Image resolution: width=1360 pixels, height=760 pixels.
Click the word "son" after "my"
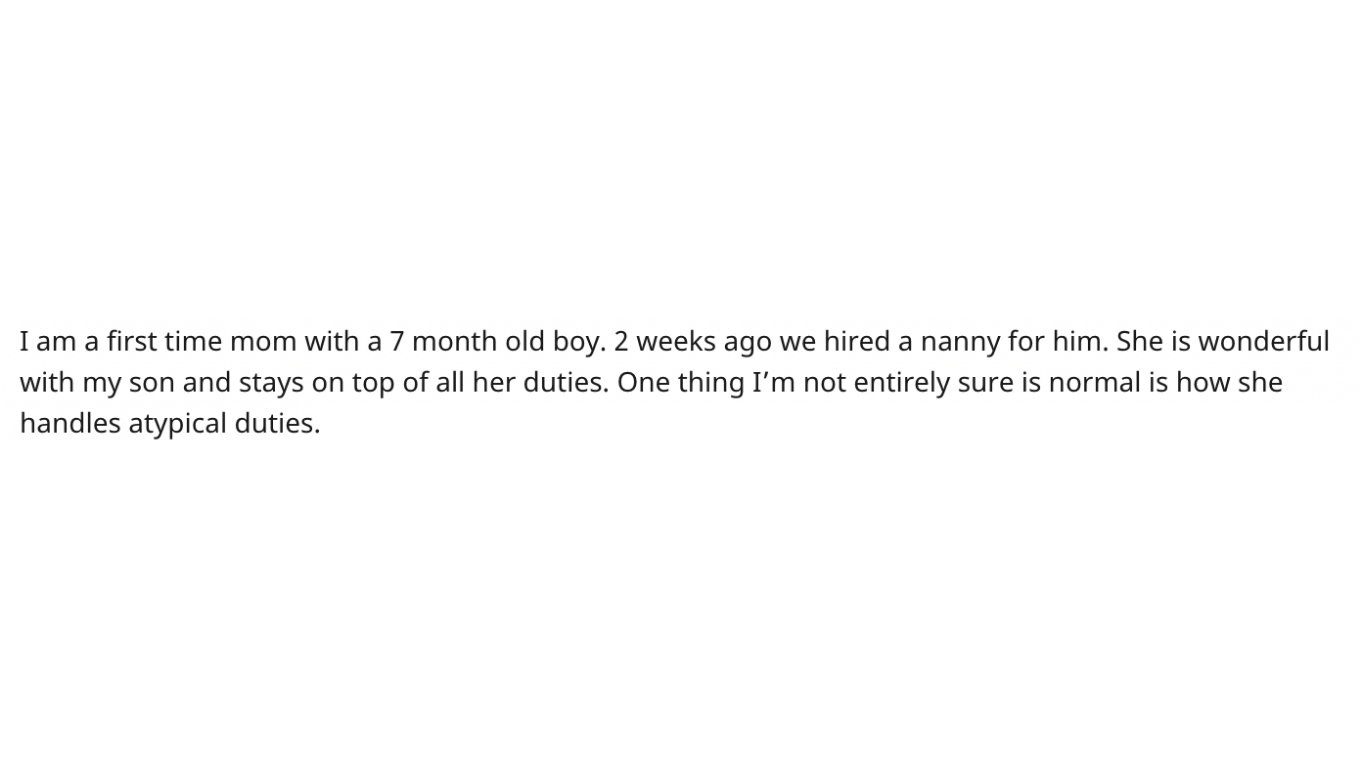point(152,384)
